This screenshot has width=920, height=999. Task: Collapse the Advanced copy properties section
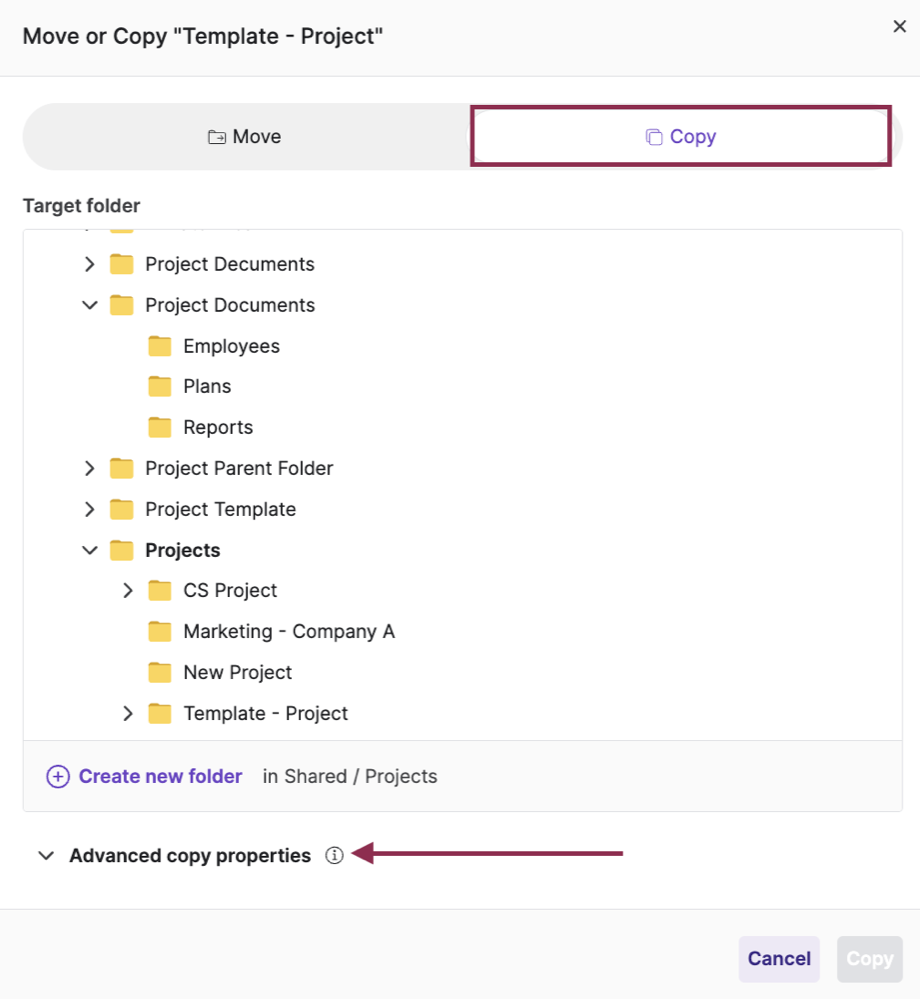45,855
